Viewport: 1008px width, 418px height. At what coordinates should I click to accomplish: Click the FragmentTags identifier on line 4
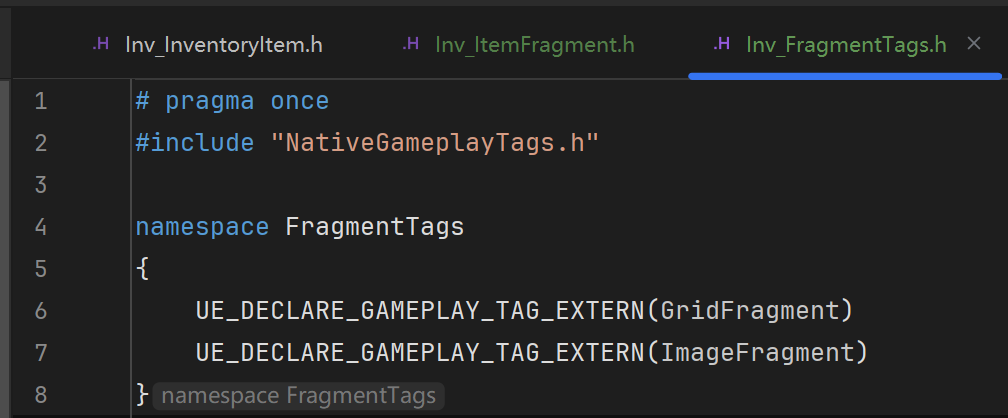click(x=375, y=227)
